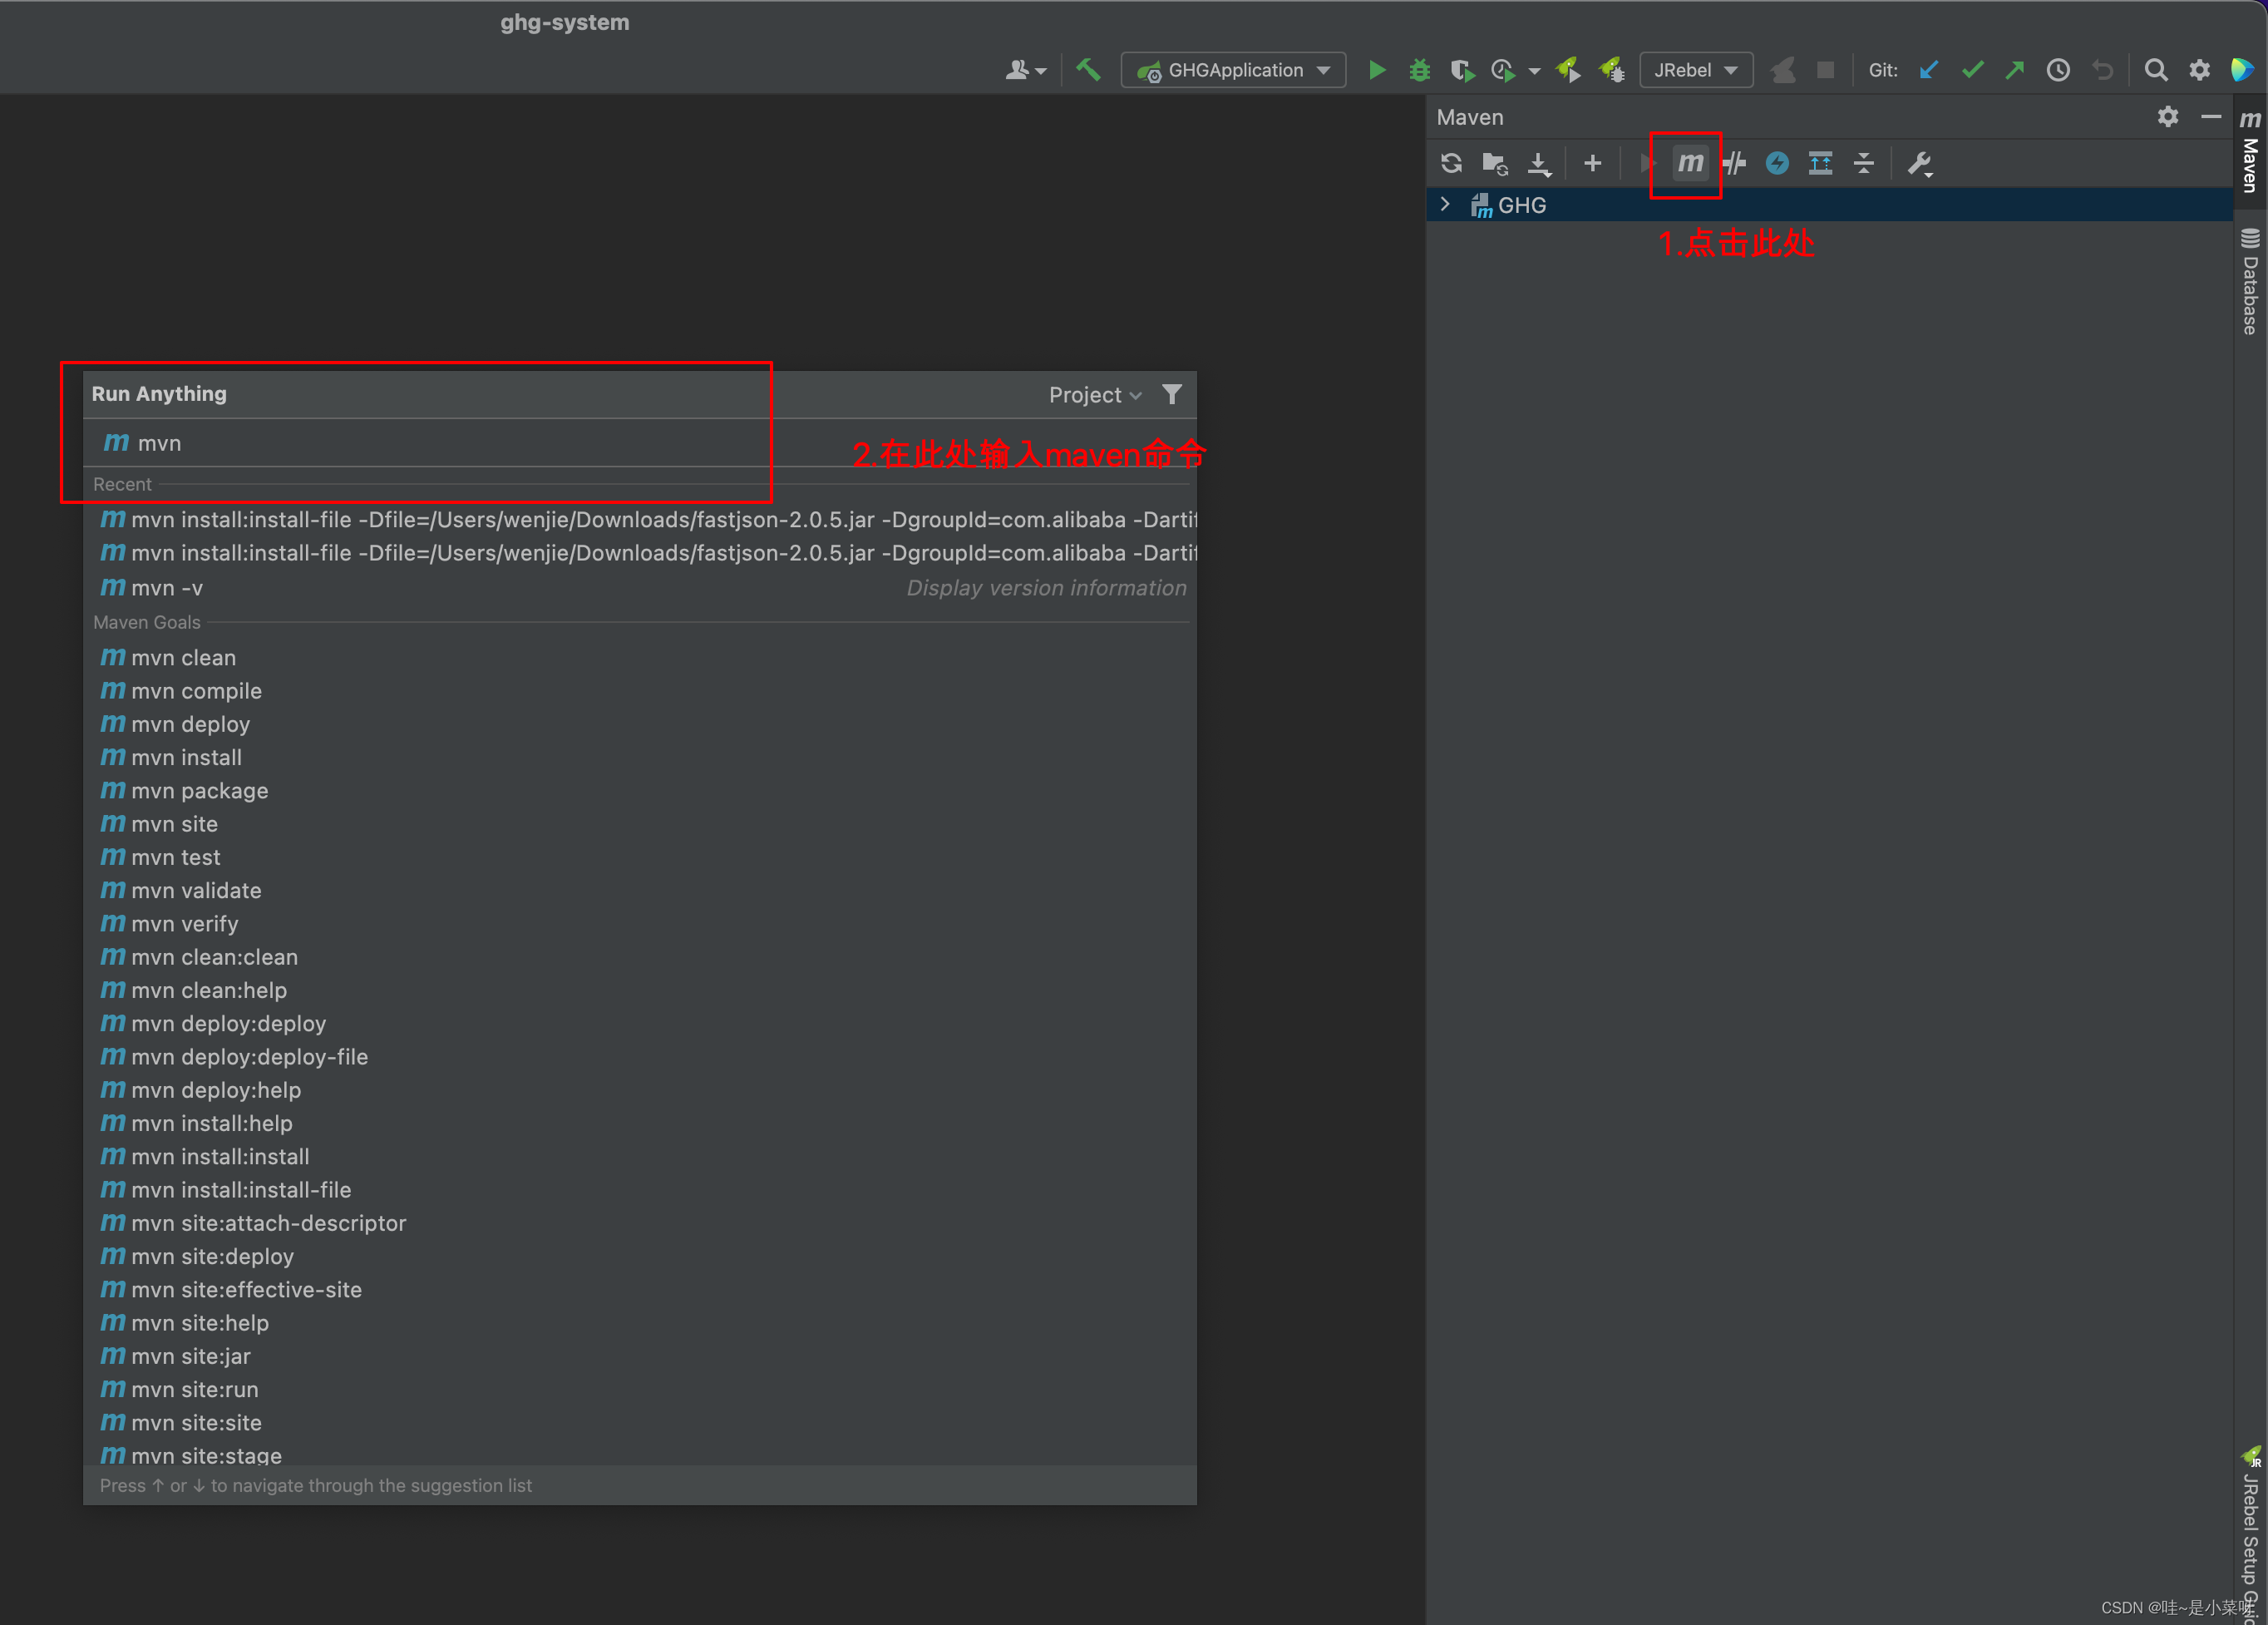This screenshot has height=1625, width=2268.
Task: Click Git Commit checkmark icon
Action: 1972,70
